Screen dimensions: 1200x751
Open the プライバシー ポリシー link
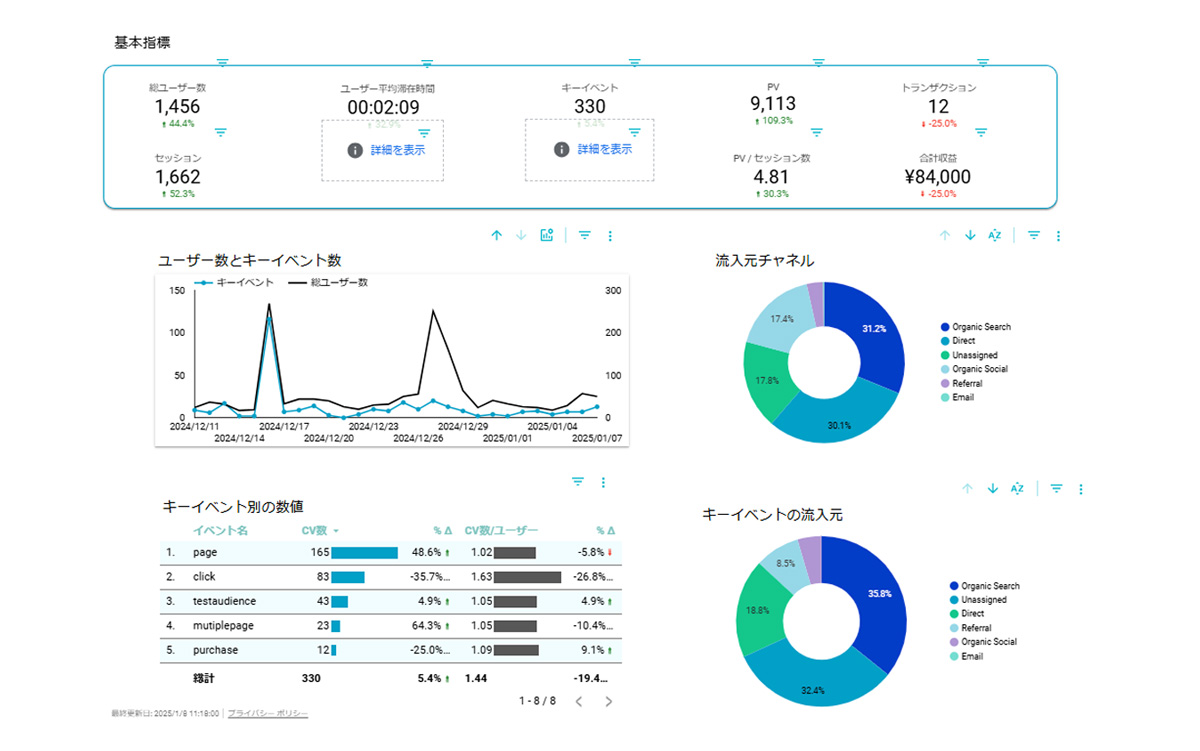click(268, 714)
